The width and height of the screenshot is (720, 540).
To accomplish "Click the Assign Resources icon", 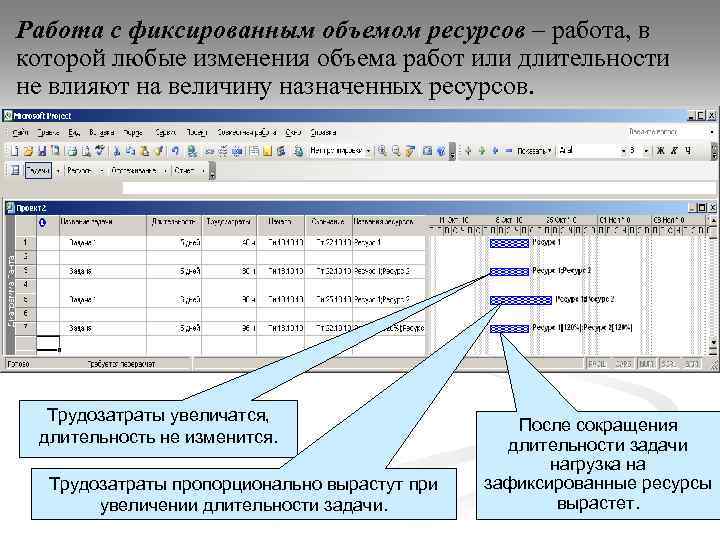I will point(281,151).
